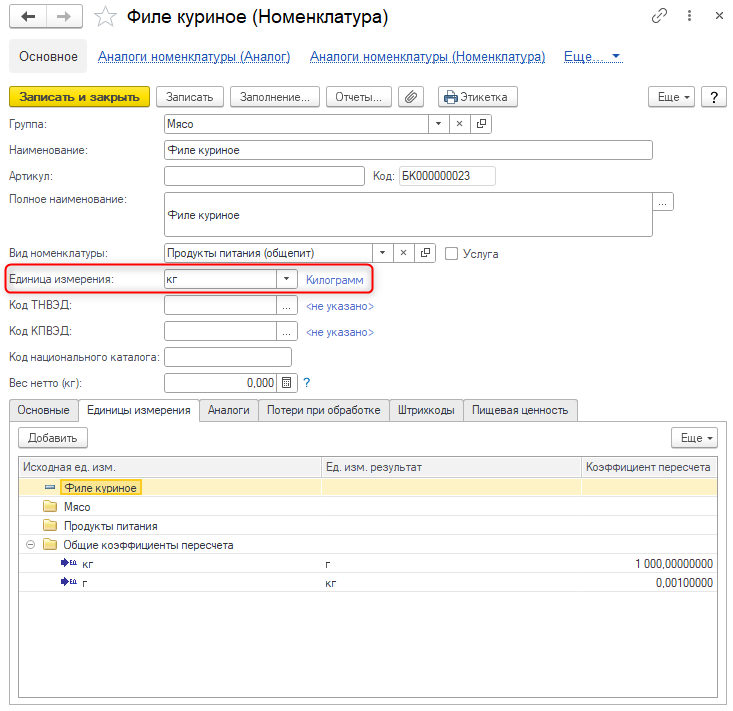Click into the Артикул input field
Screen dimensions: 733x711
pos(264,176)
